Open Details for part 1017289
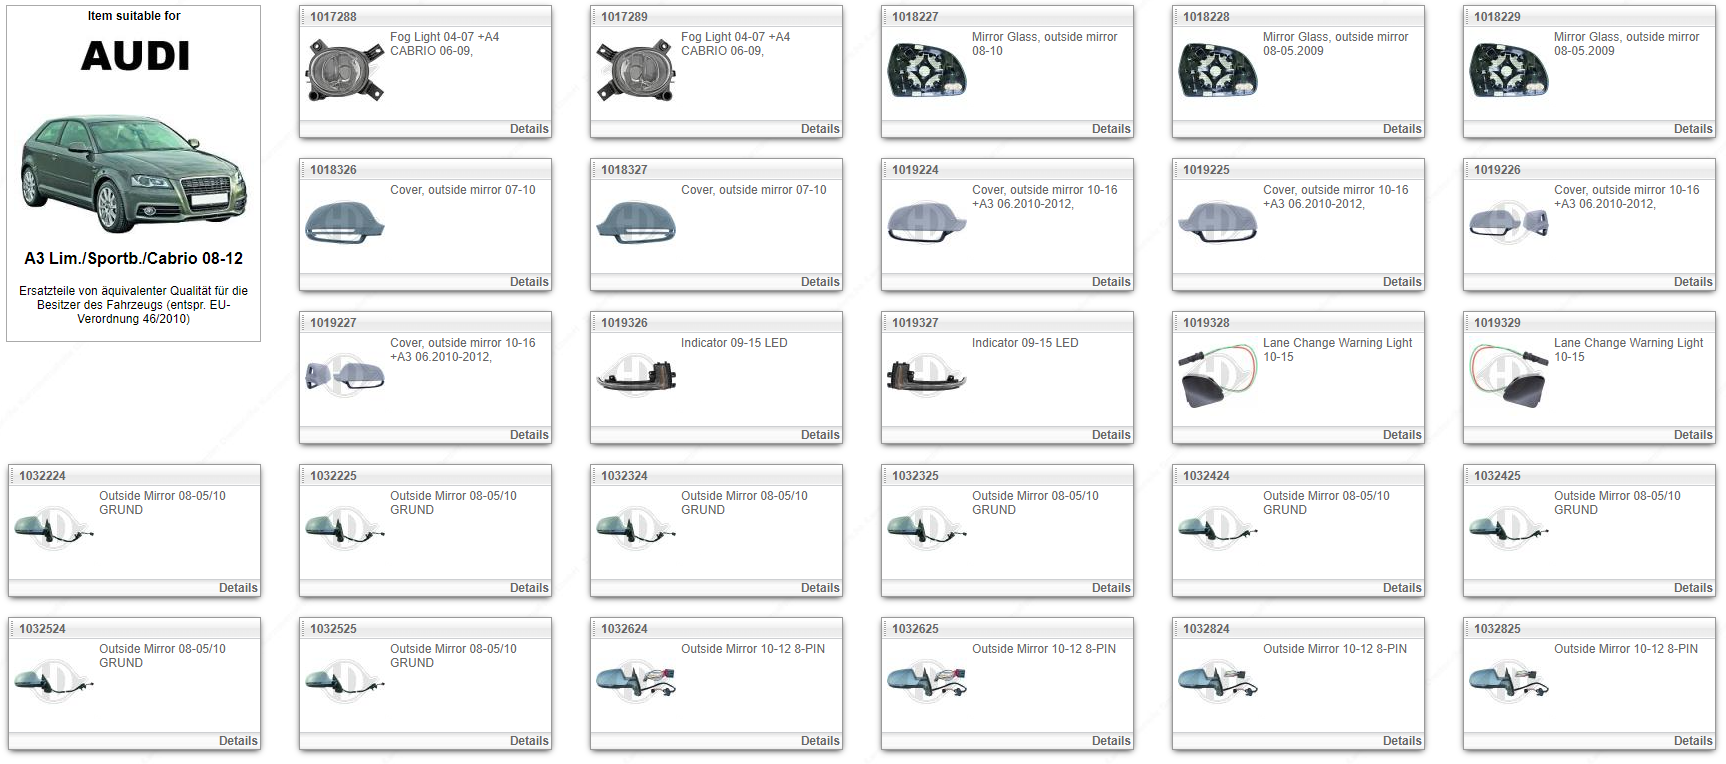Image resolution: width=1726 pixels, height=764 pixels. (x=819, y=129)
